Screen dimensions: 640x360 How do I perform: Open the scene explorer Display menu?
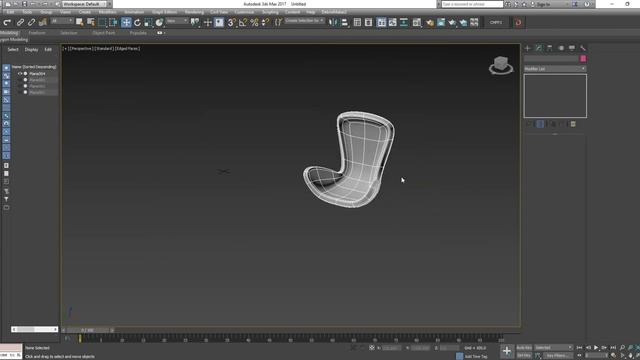pos(31,49)
